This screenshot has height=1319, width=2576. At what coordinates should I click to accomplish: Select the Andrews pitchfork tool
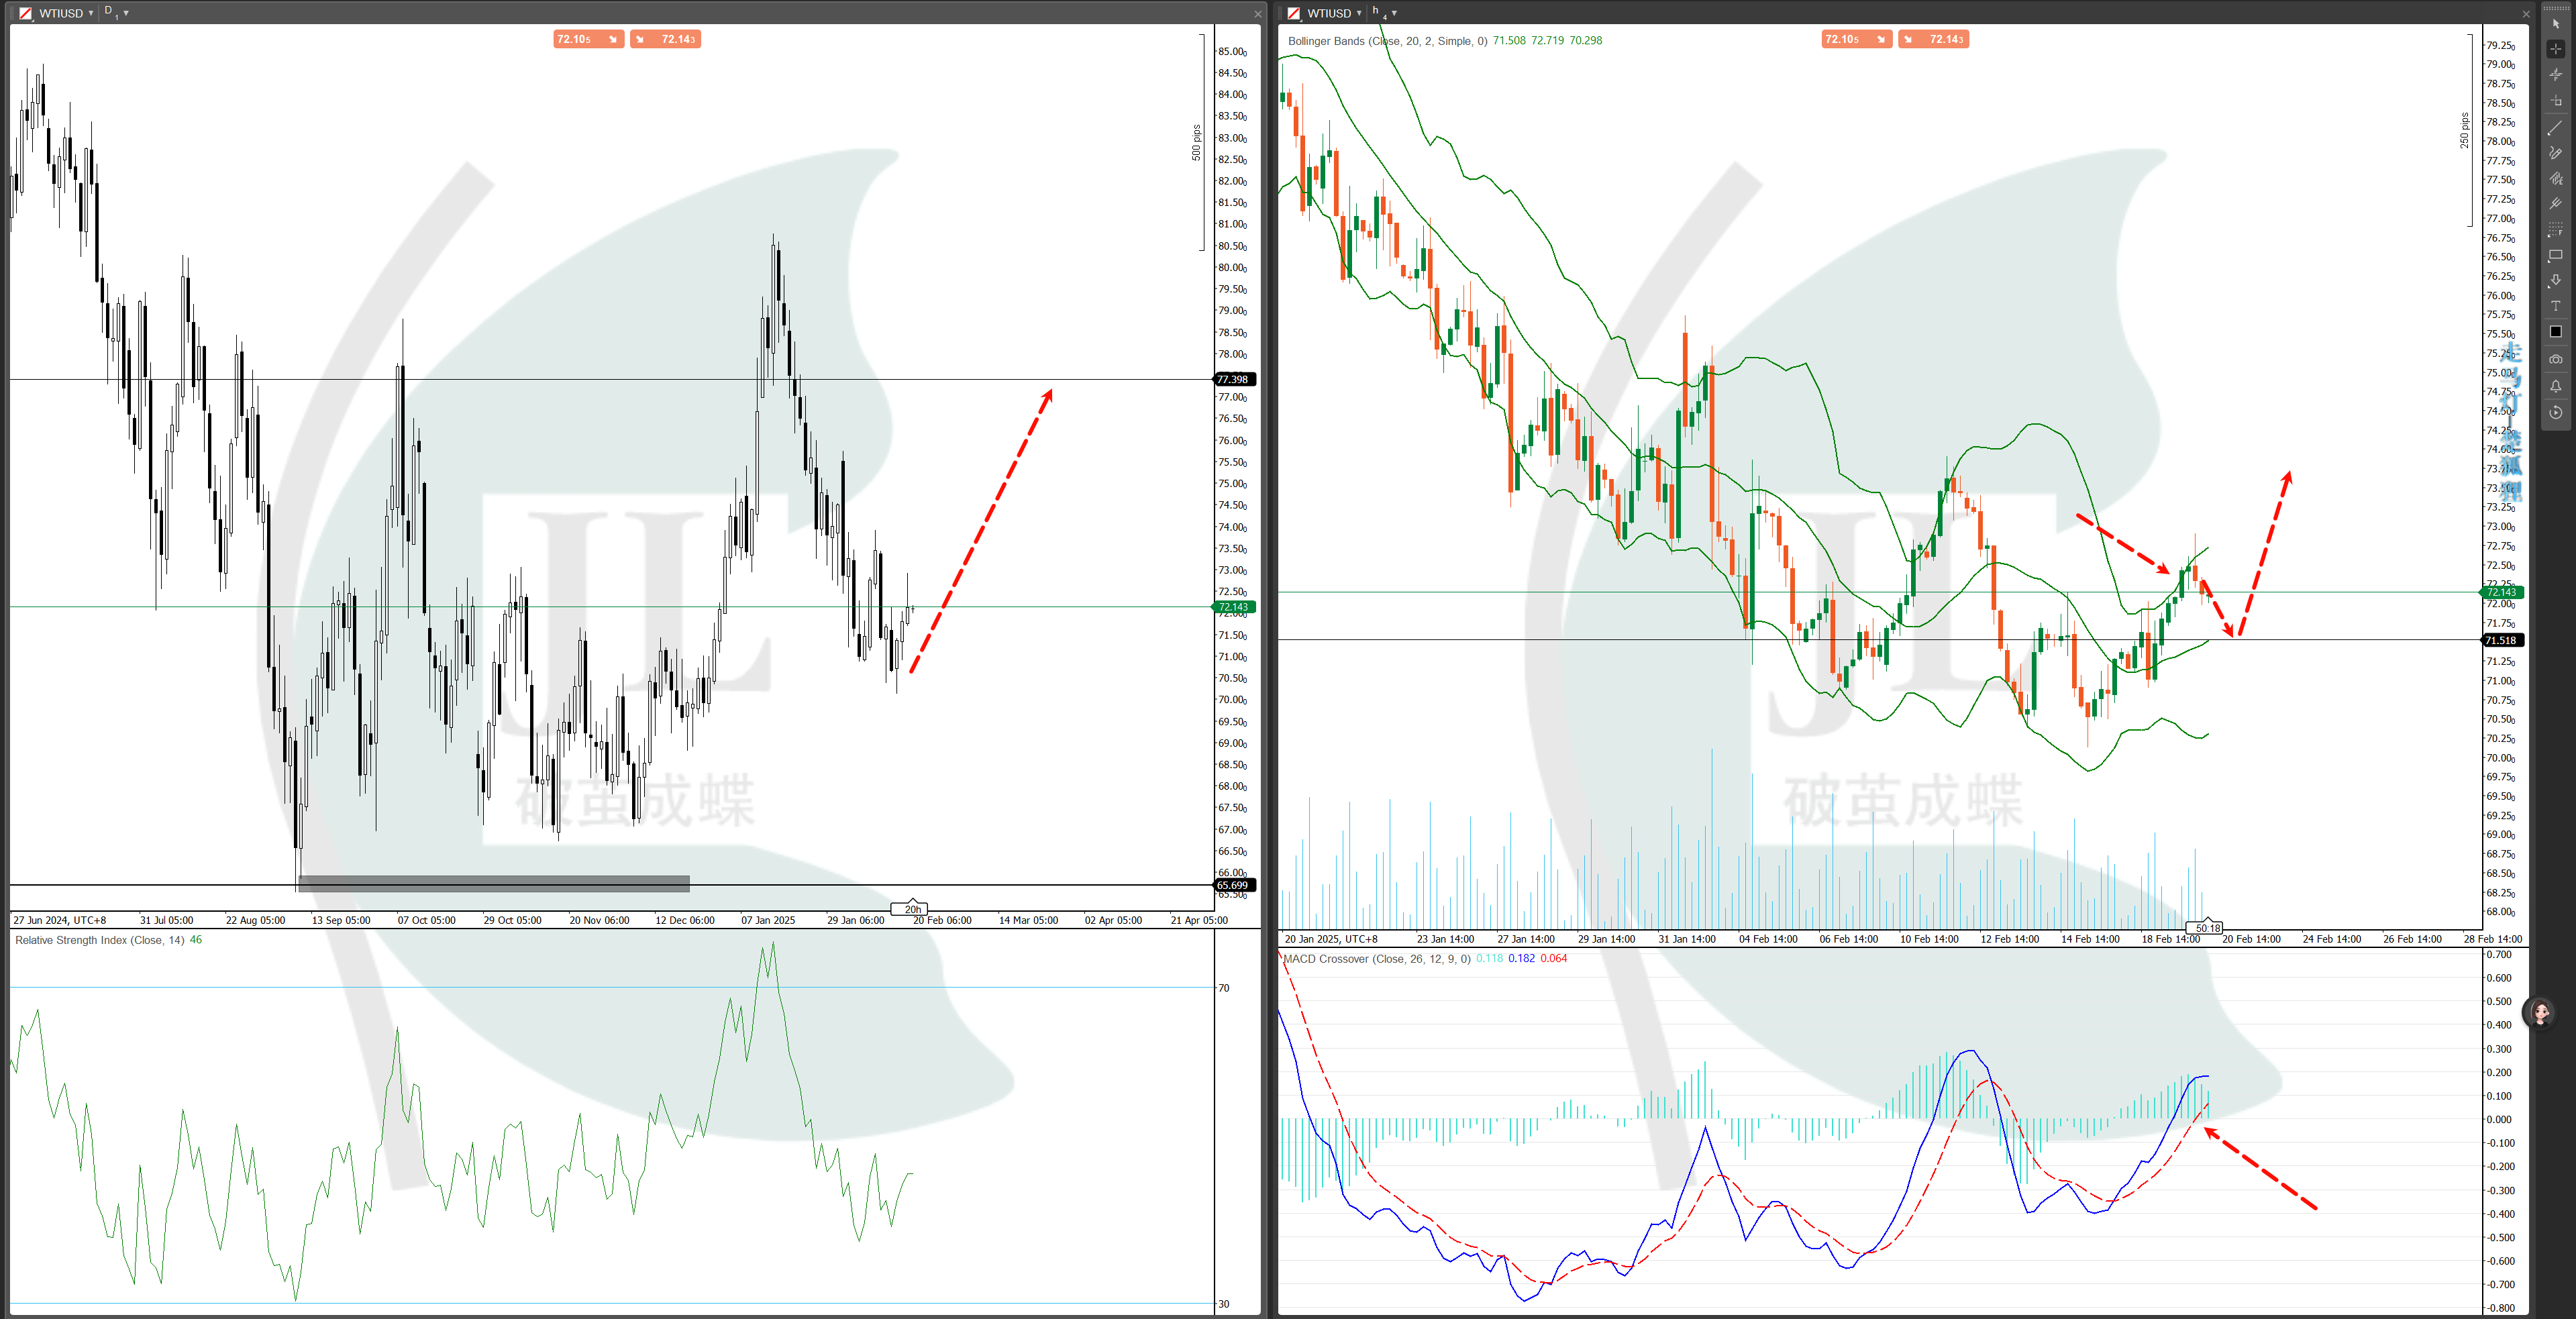pyautogui.click(x=2555, y=203)
